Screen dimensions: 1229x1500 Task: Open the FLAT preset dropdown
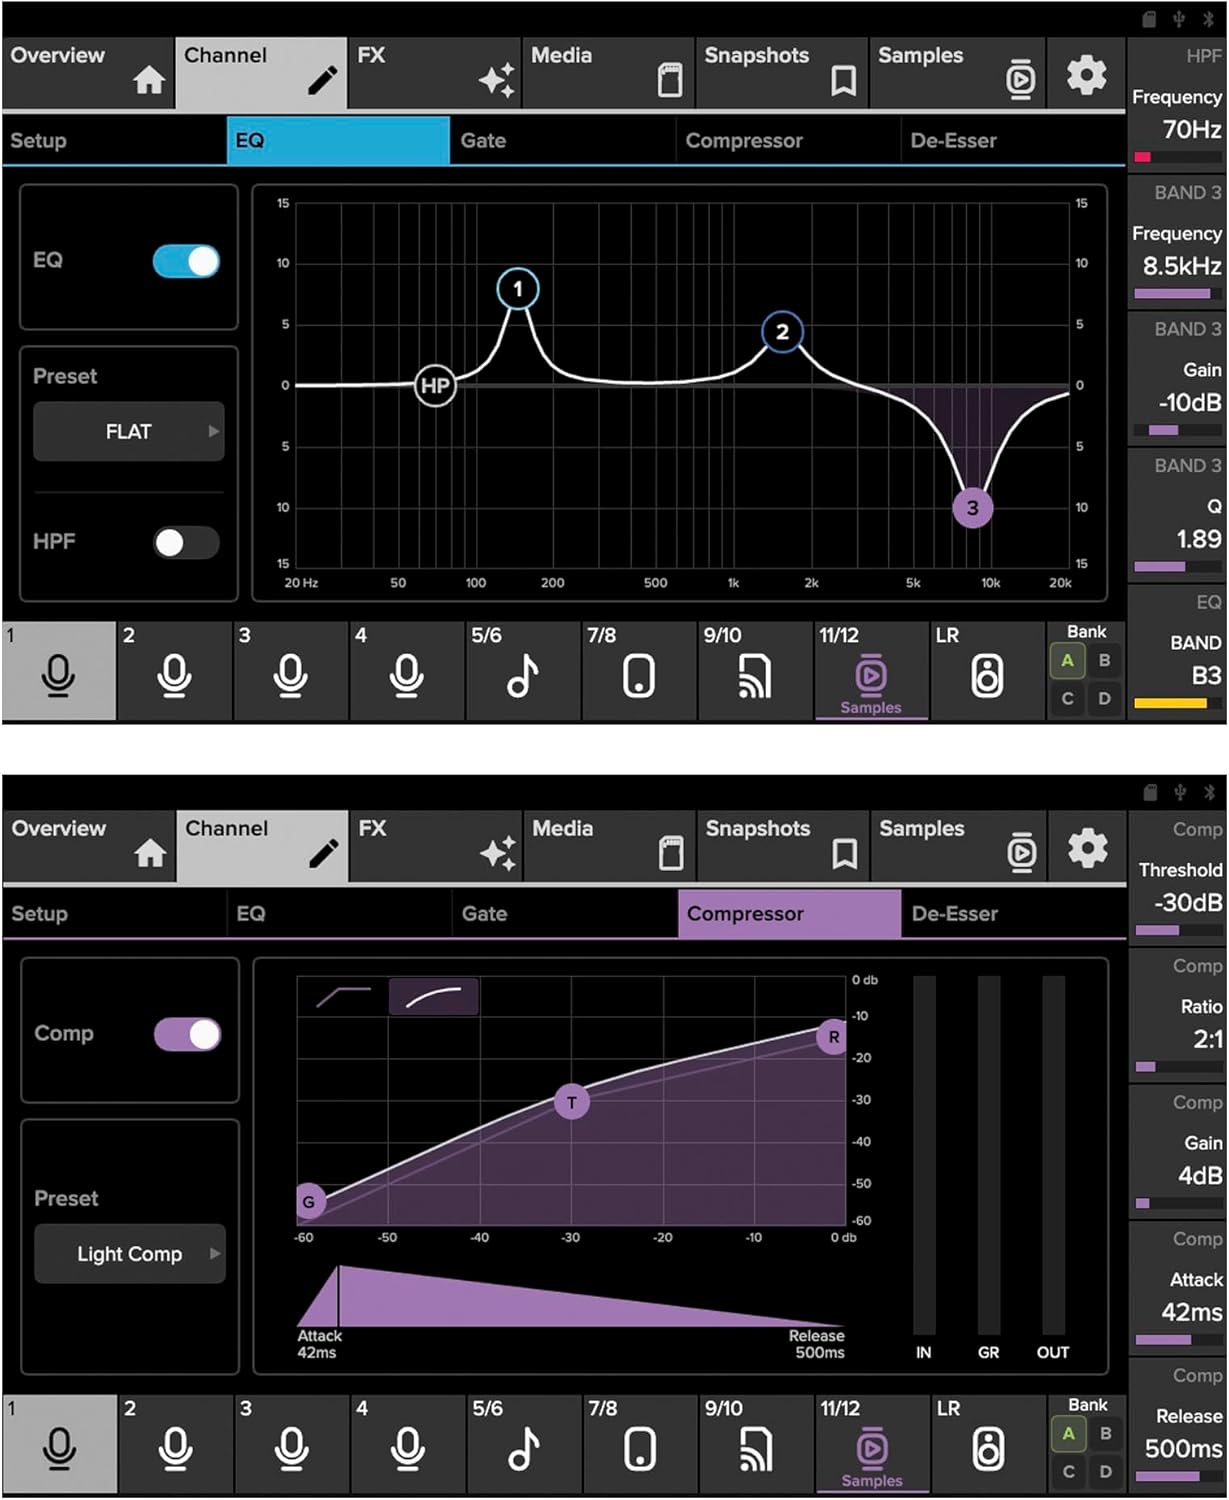(x=129, y=432)
